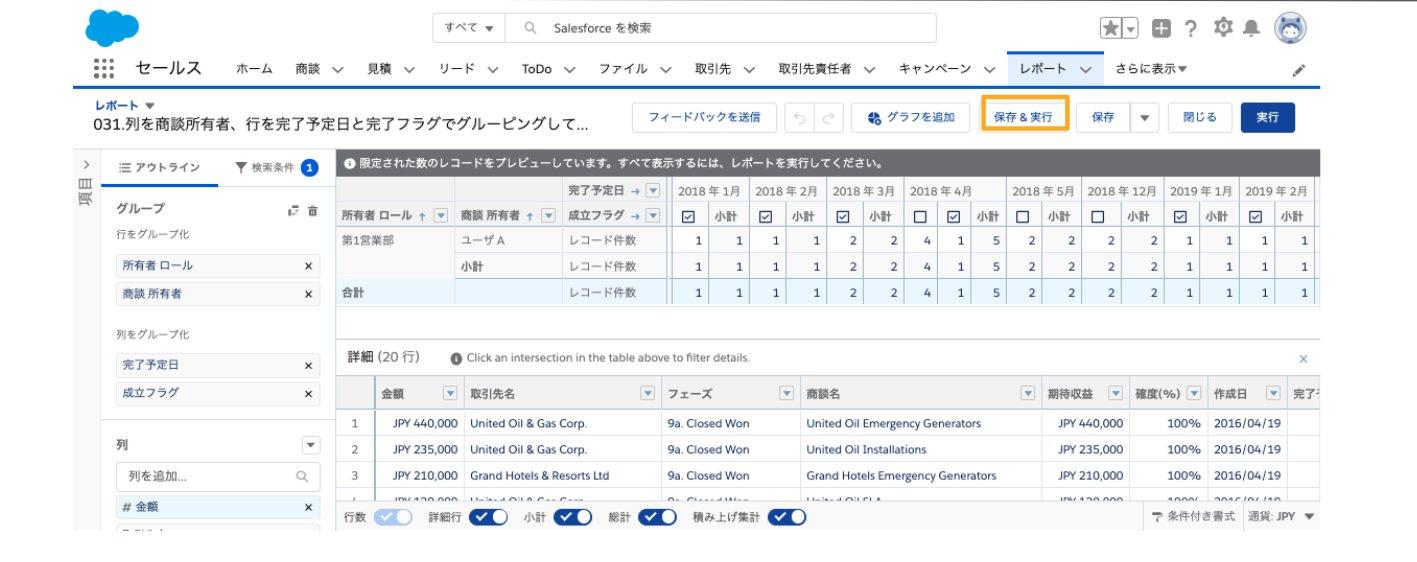Toggle the 詳細行 switch
Screen dimensions: 1417x562
pos(488,517)
